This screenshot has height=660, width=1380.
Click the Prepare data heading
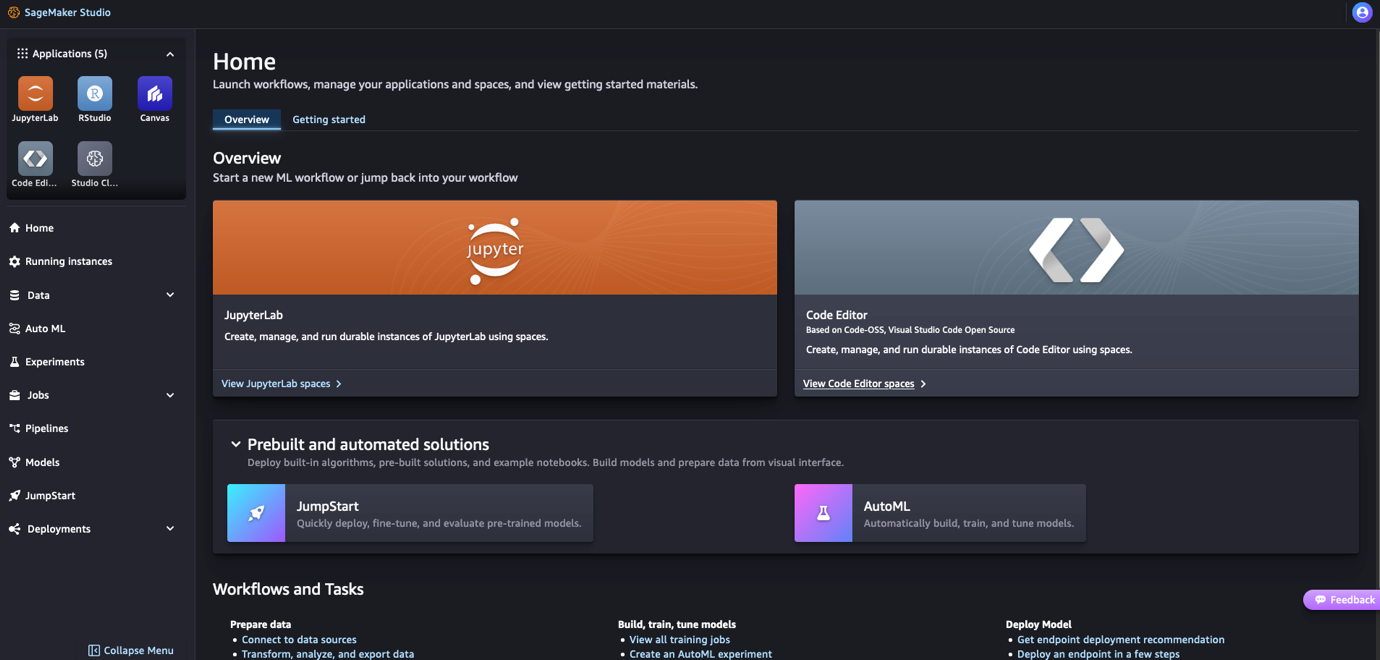coord(261,624)
